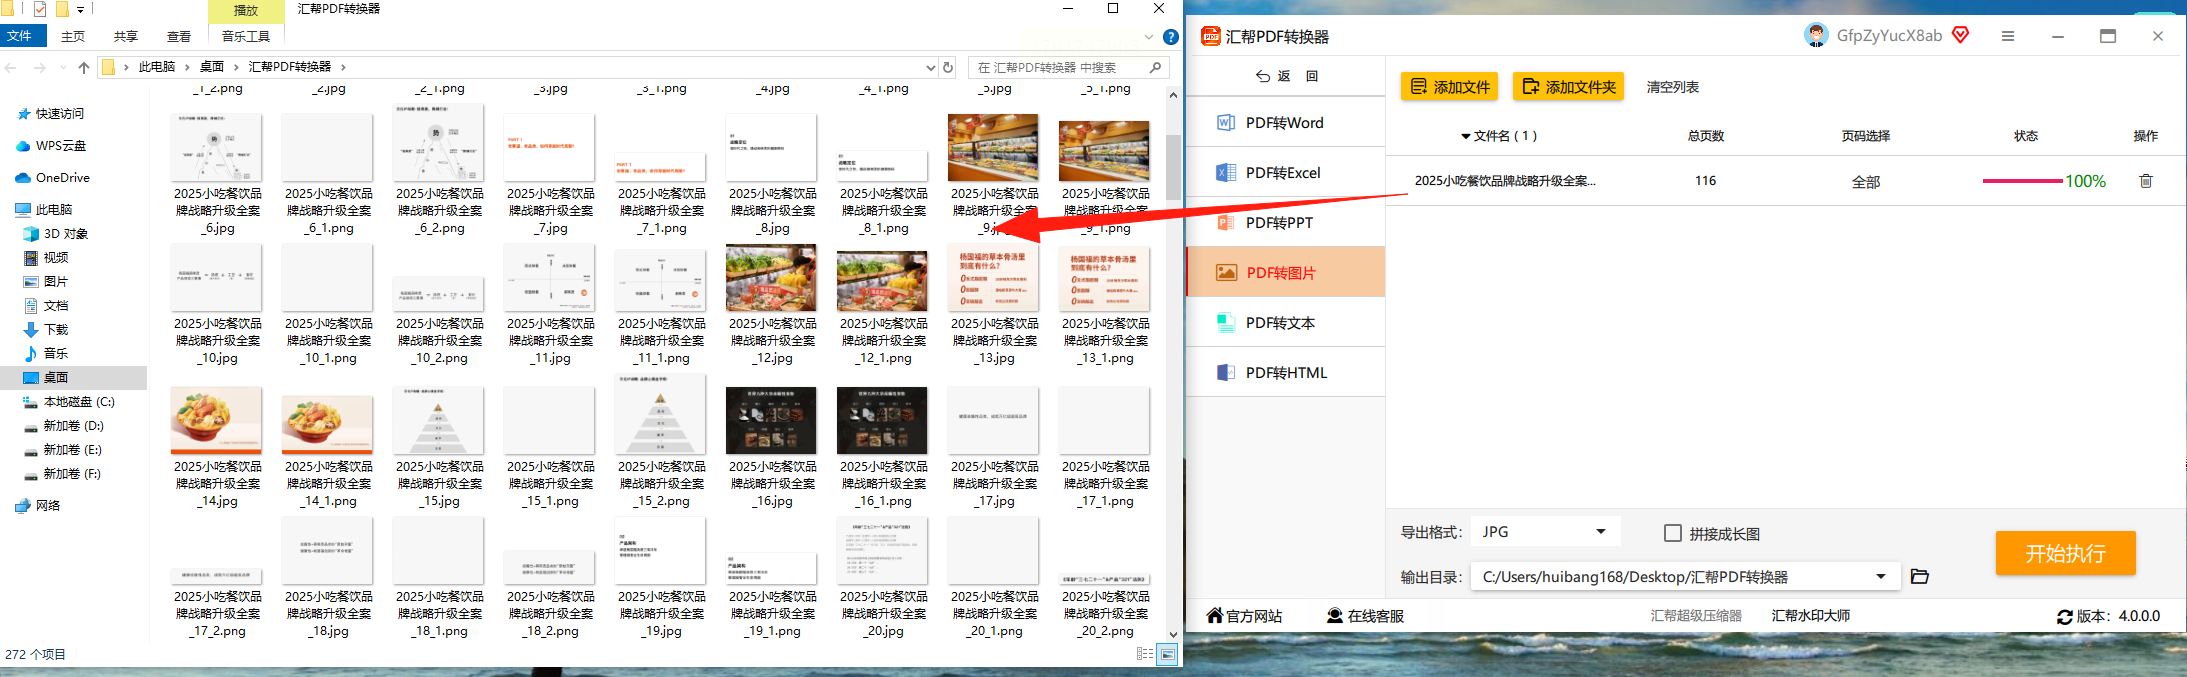Go up one folder level arrow
The image size is (2187, 677).
84,67
